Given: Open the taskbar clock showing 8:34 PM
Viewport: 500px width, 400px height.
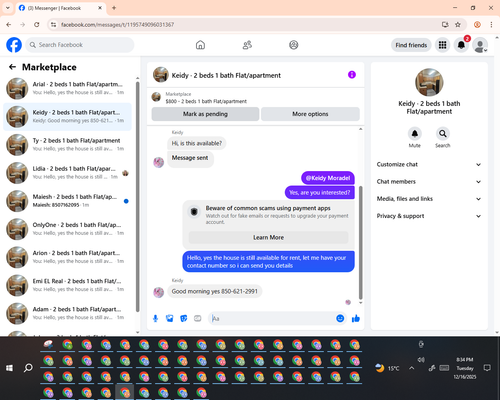Looking at the screenshot, I should [465, 368].
